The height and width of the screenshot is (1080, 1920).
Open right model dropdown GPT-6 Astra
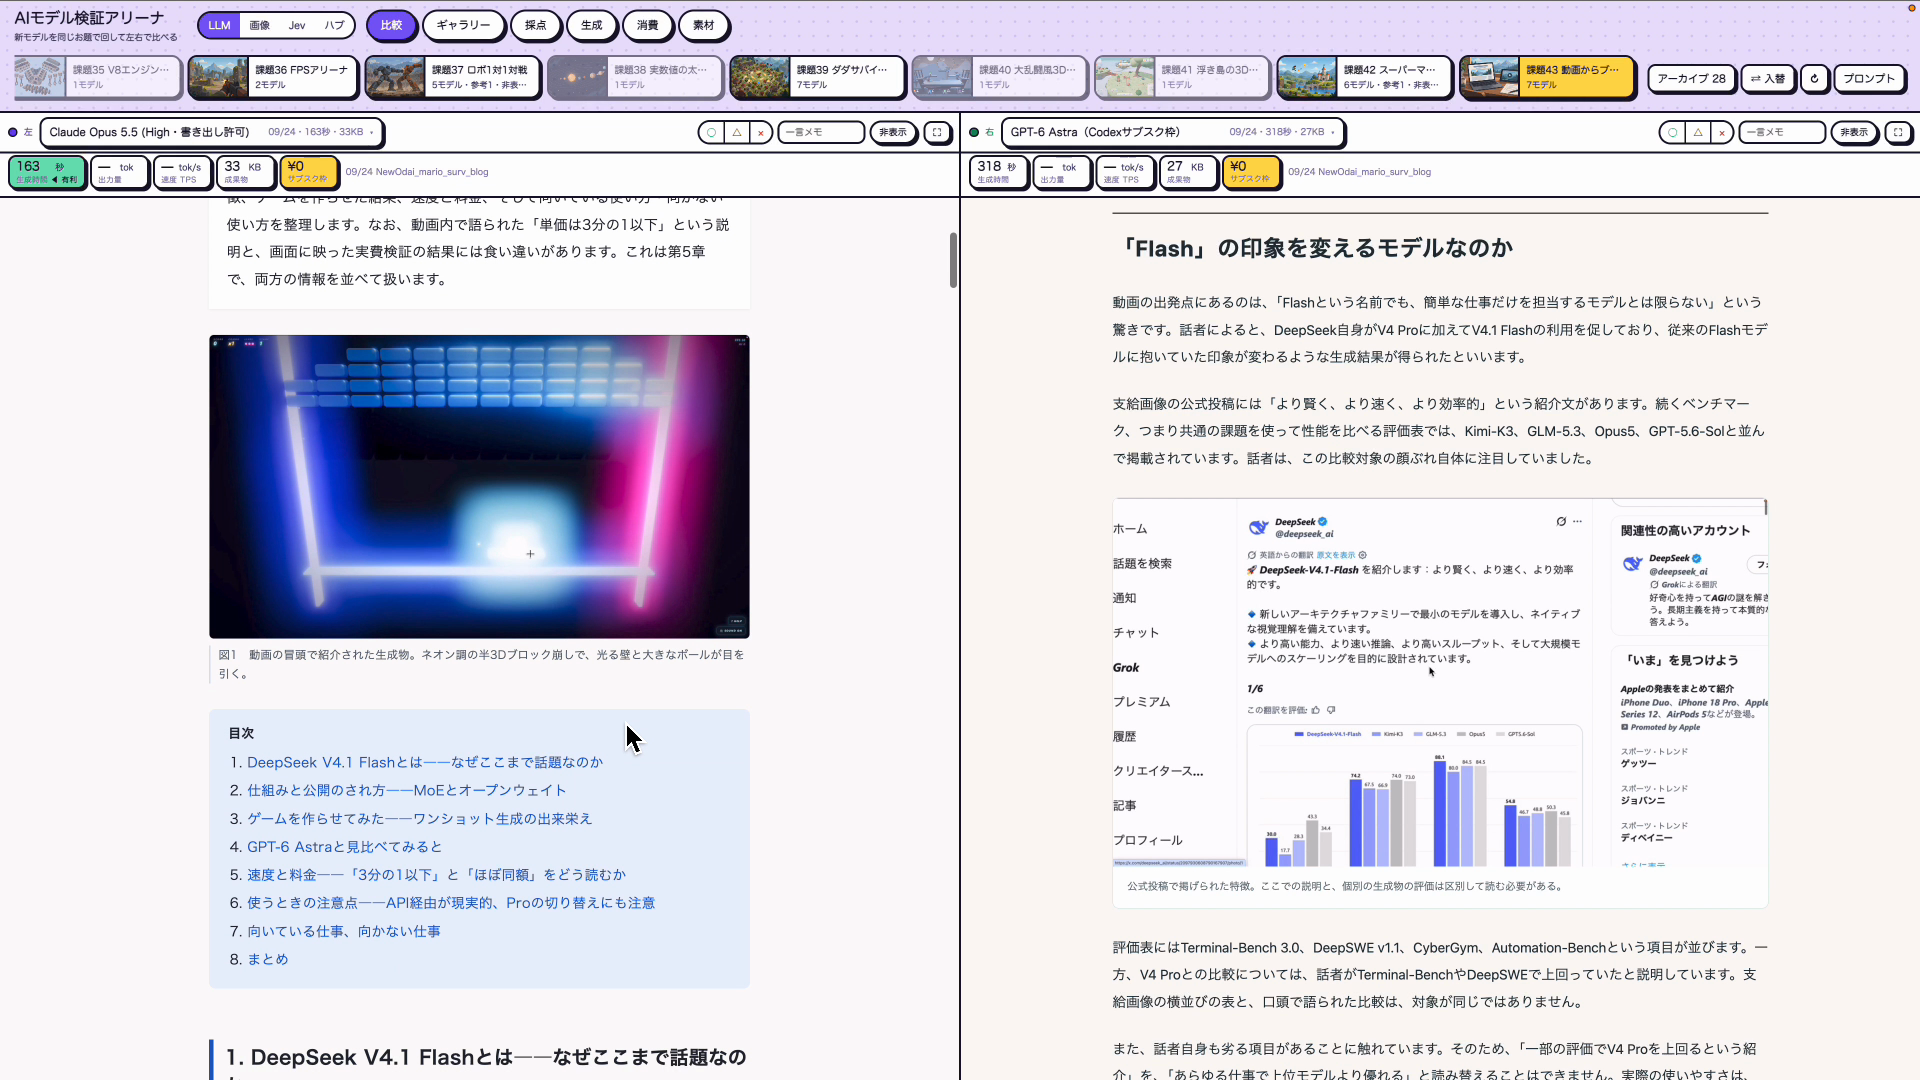pos(1173,132)
